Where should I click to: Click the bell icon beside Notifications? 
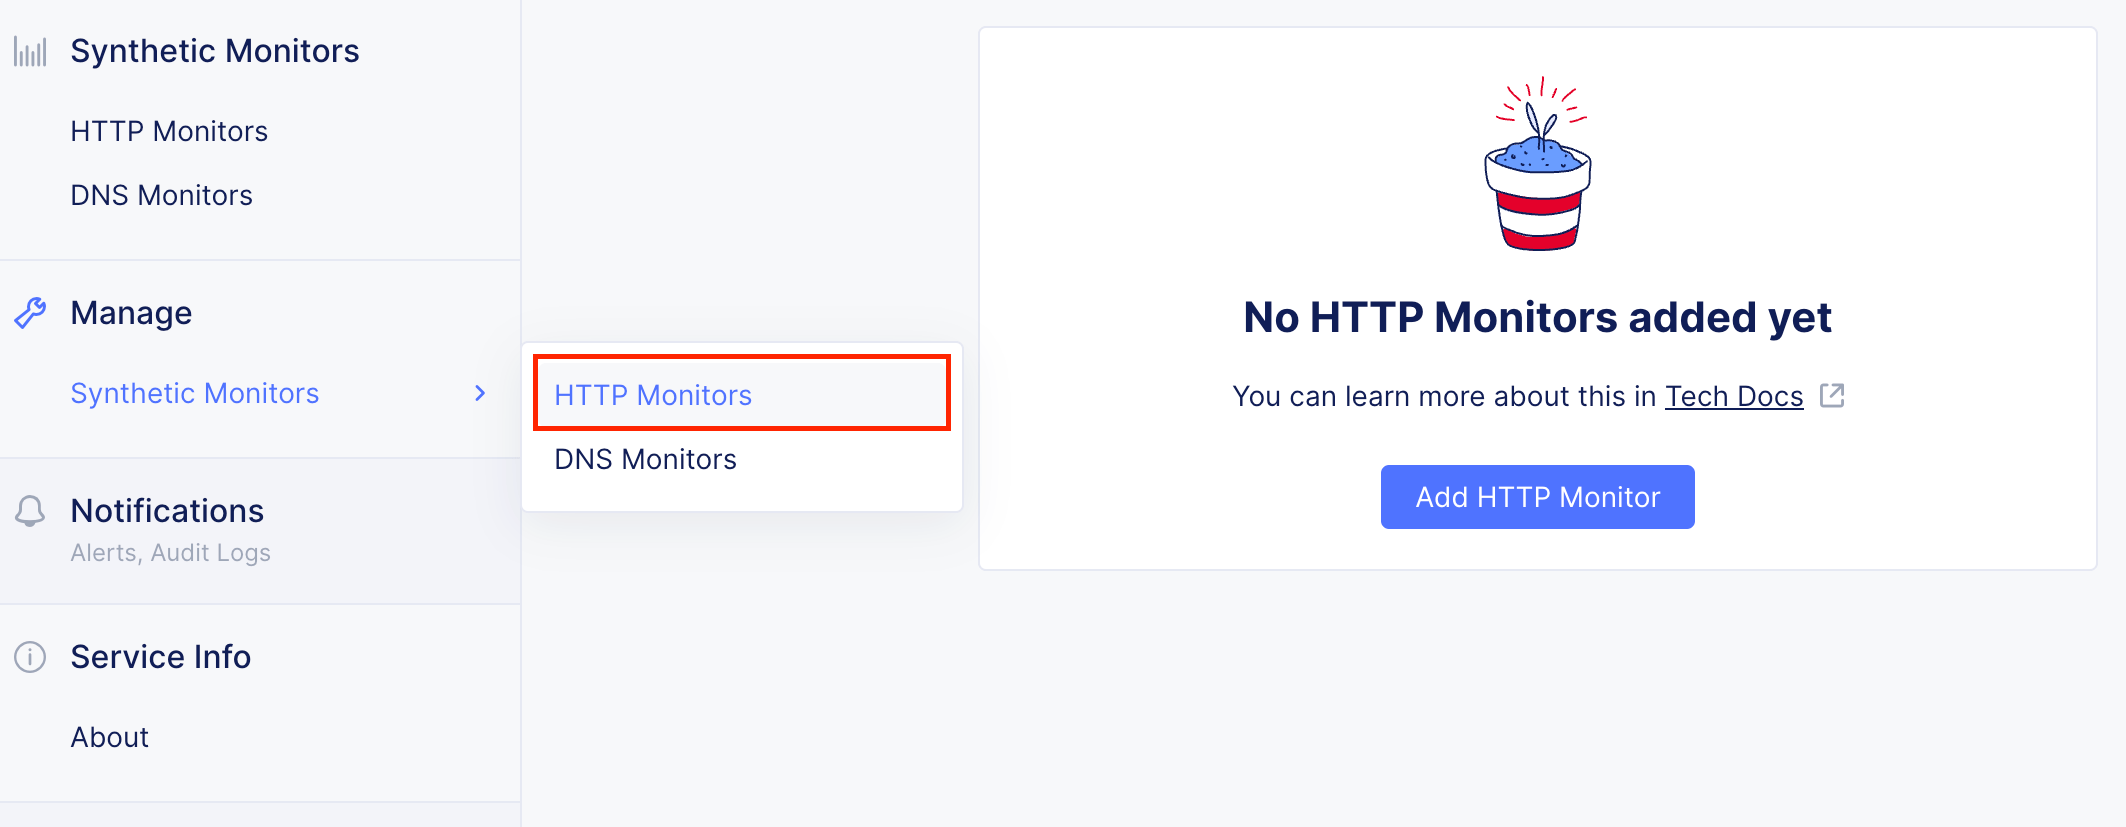coord(29,512)
